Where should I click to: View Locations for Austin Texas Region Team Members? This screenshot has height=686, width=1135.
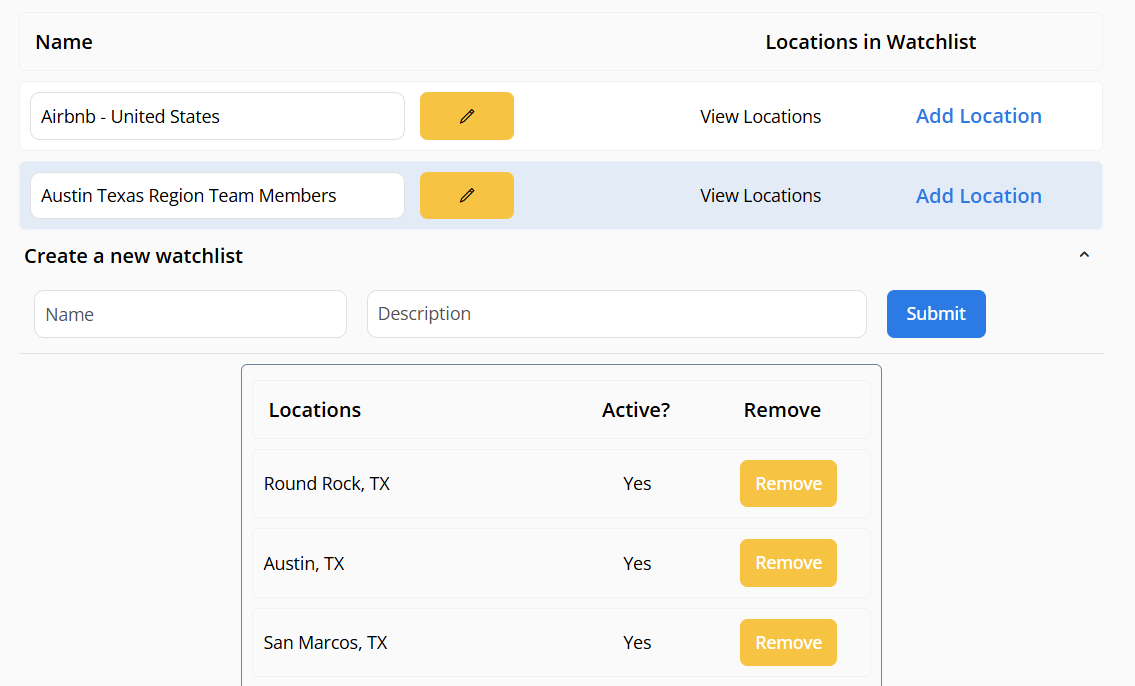click(x=760, y=196)
